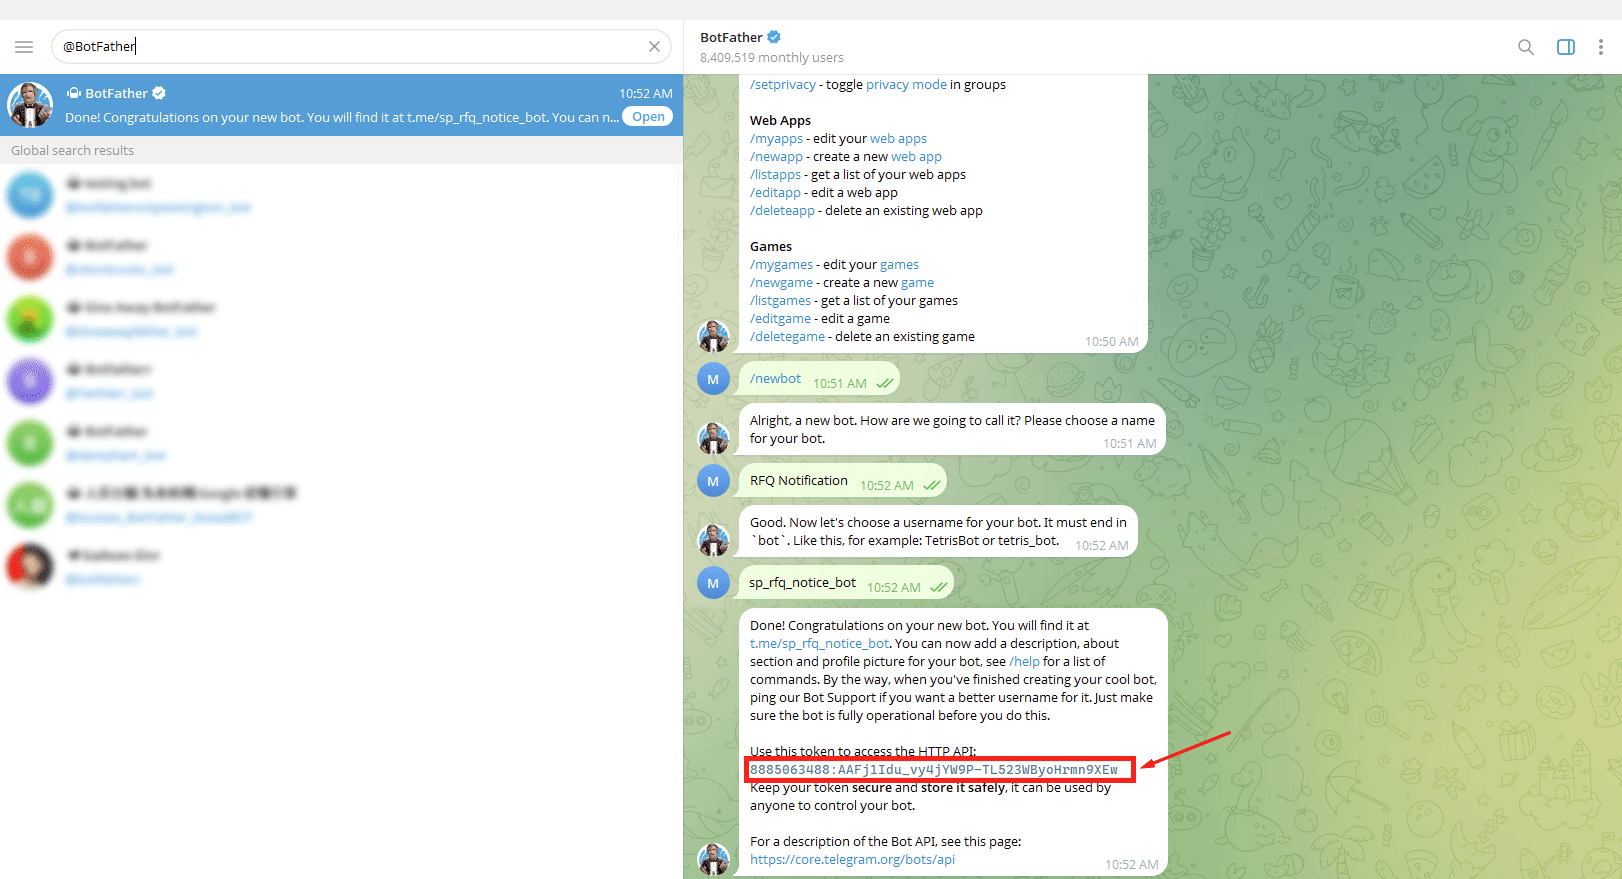This screenshot has width=1622, height=879.
Task: Open the three-dot chat options menu
Action: point(1600,47)
